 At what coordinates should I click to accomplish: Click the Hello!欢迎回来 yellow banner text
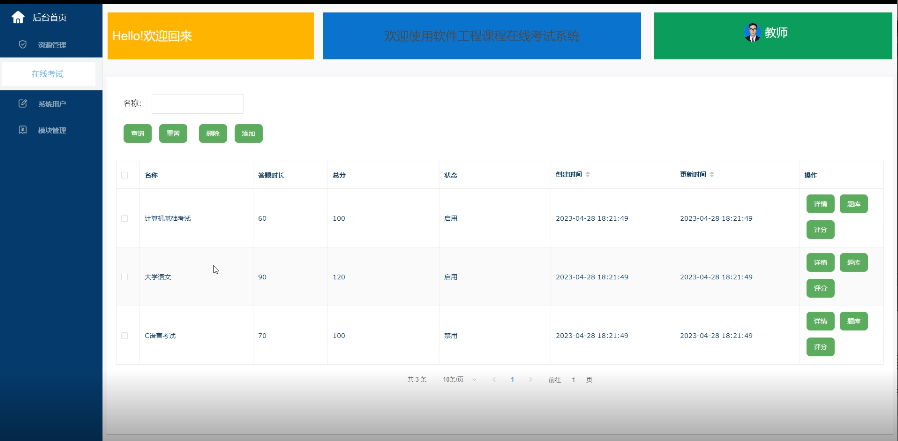click(x=152, y=36)
